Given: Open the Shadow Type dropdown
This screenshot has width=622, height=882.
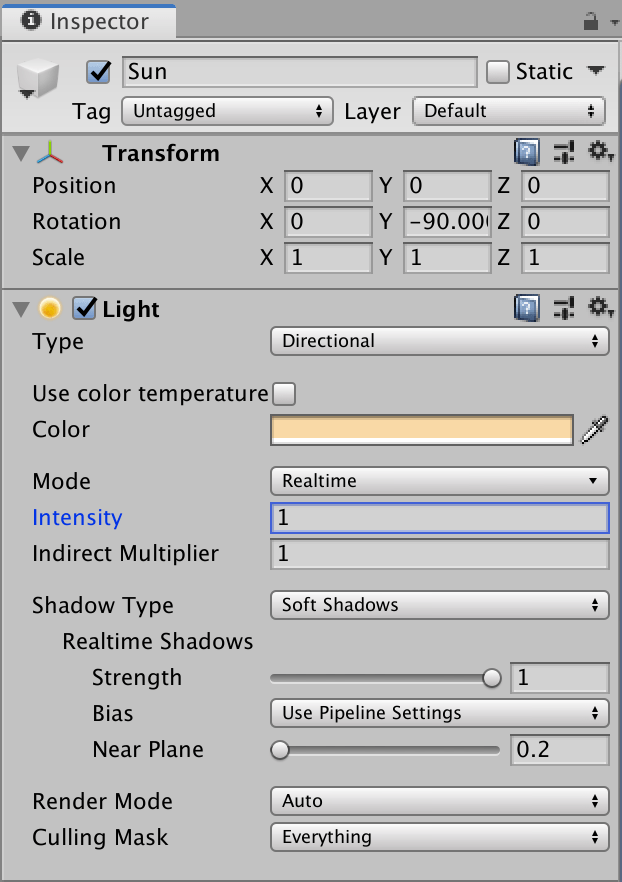Looking at the screenshot, I should (439, 605).
